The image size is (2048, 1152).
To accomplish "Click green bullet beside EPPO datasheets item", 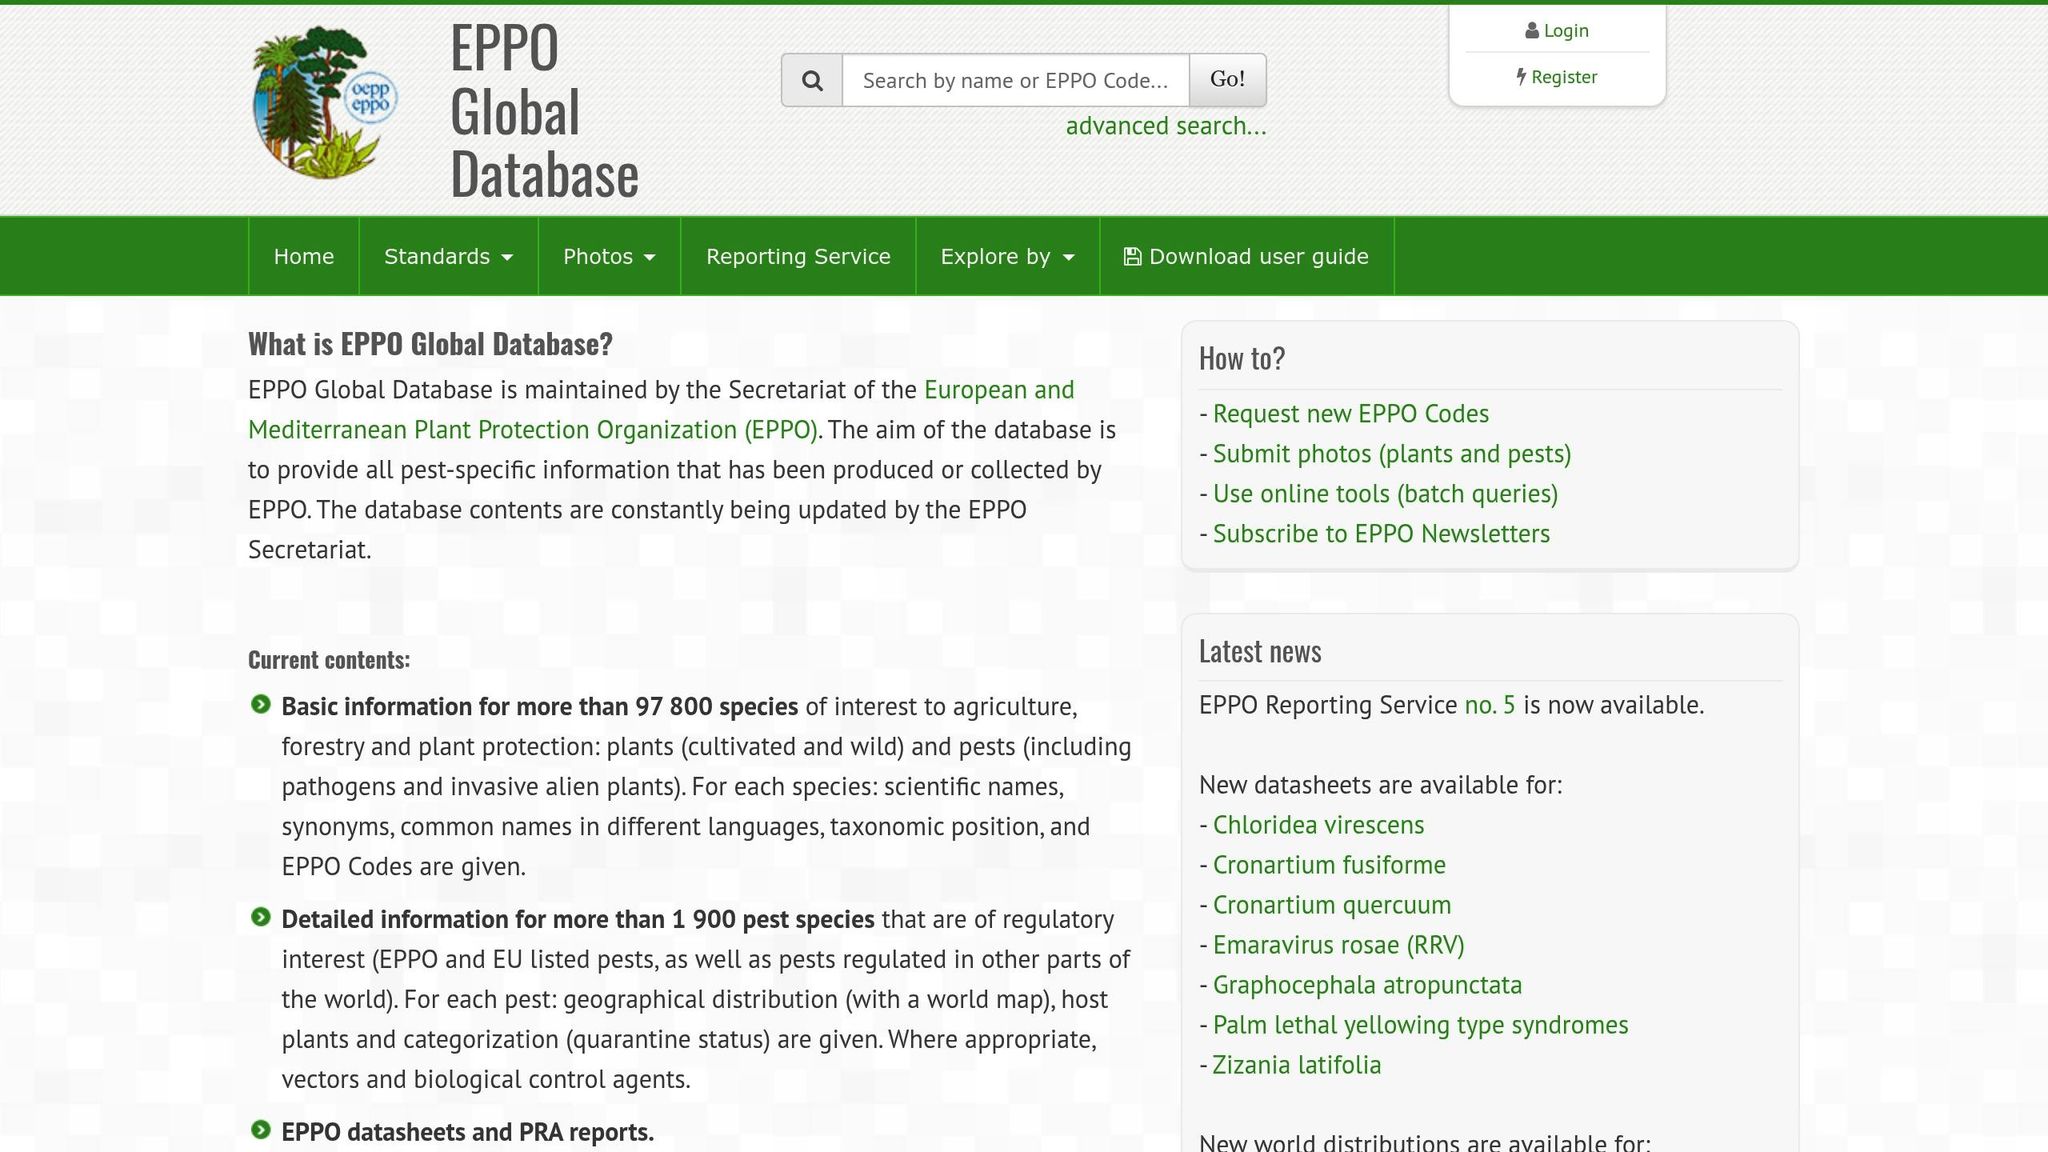I will [261, 1131].
